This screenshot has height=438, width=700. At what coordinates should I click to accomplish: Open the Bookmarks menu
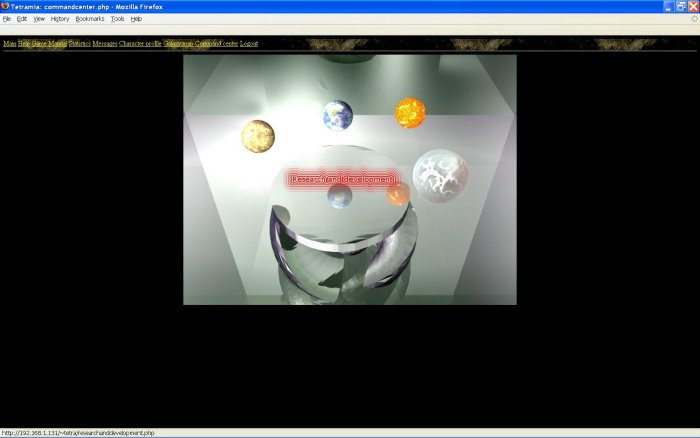[90, 19]
